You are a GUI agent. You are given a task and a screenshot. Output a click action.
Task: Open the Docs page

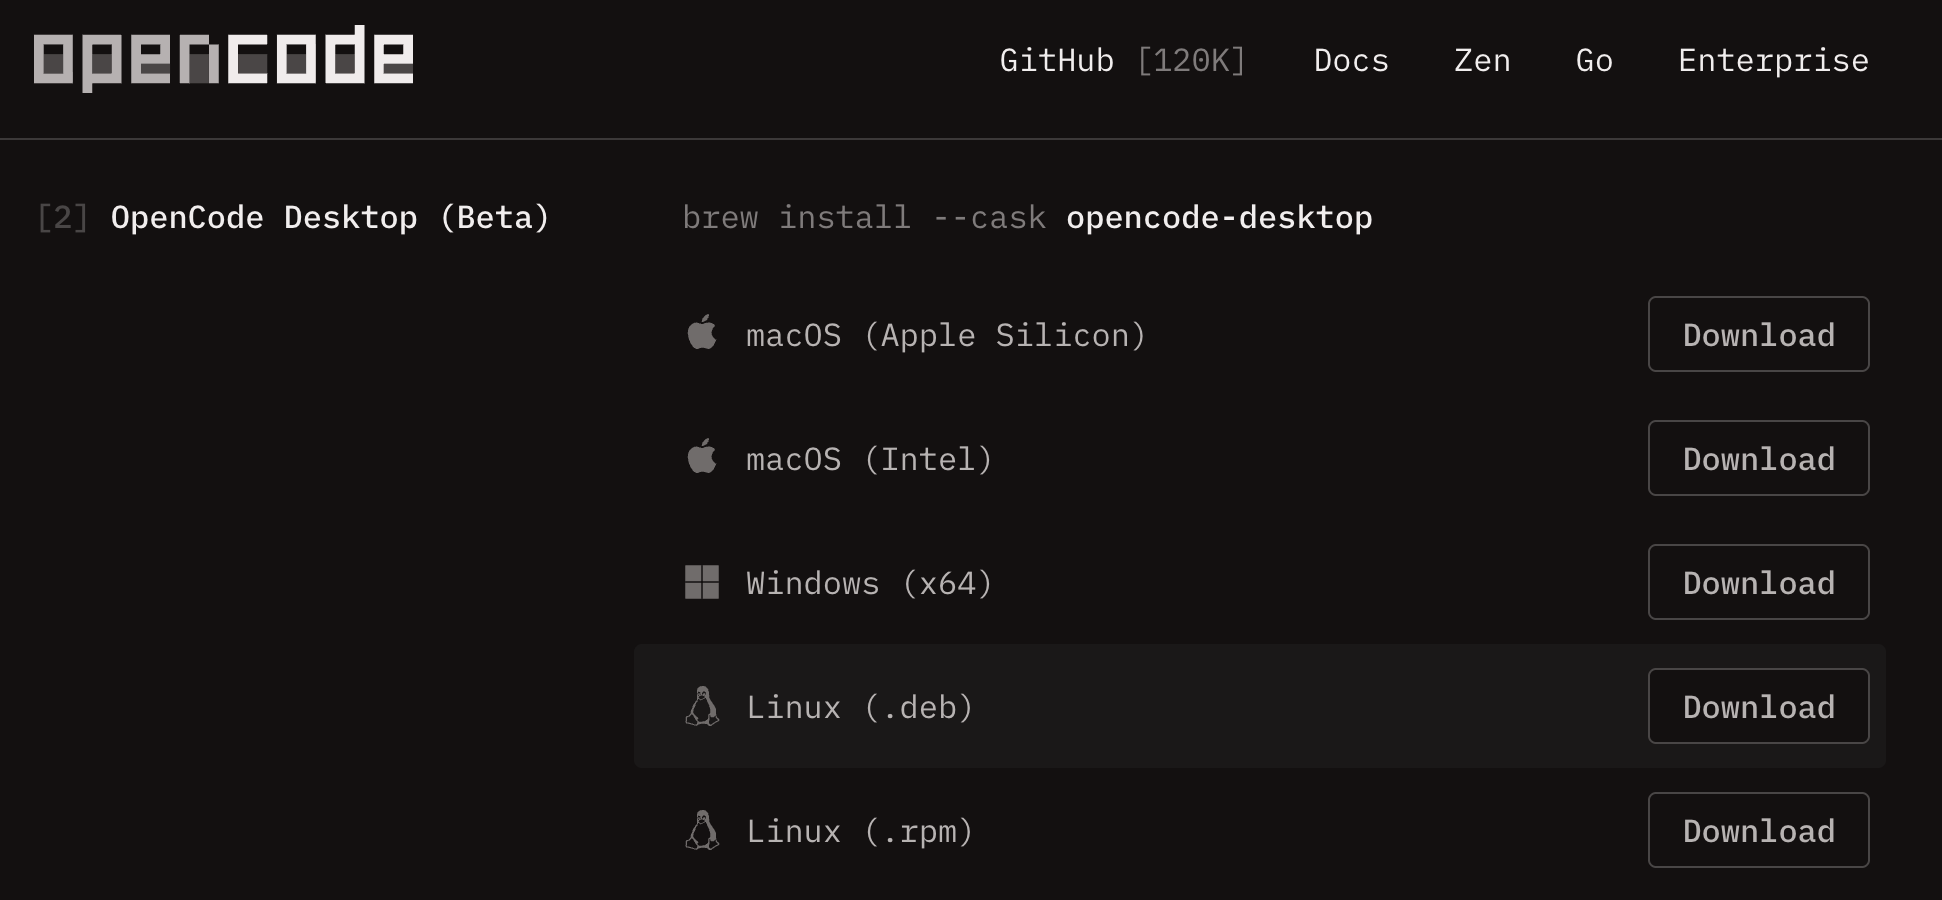click(x=1351, y=61)
